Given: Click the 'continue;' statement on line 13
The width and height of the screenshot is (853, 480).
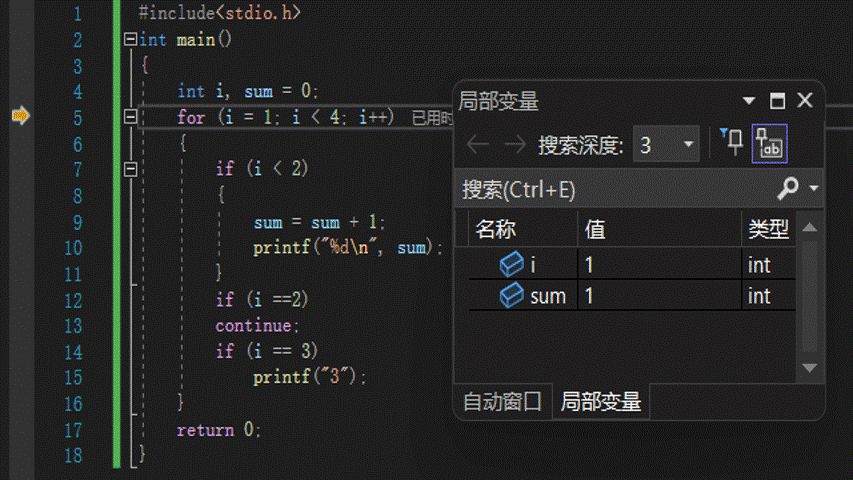Looking at the screenshot, I should pos(257,326).
